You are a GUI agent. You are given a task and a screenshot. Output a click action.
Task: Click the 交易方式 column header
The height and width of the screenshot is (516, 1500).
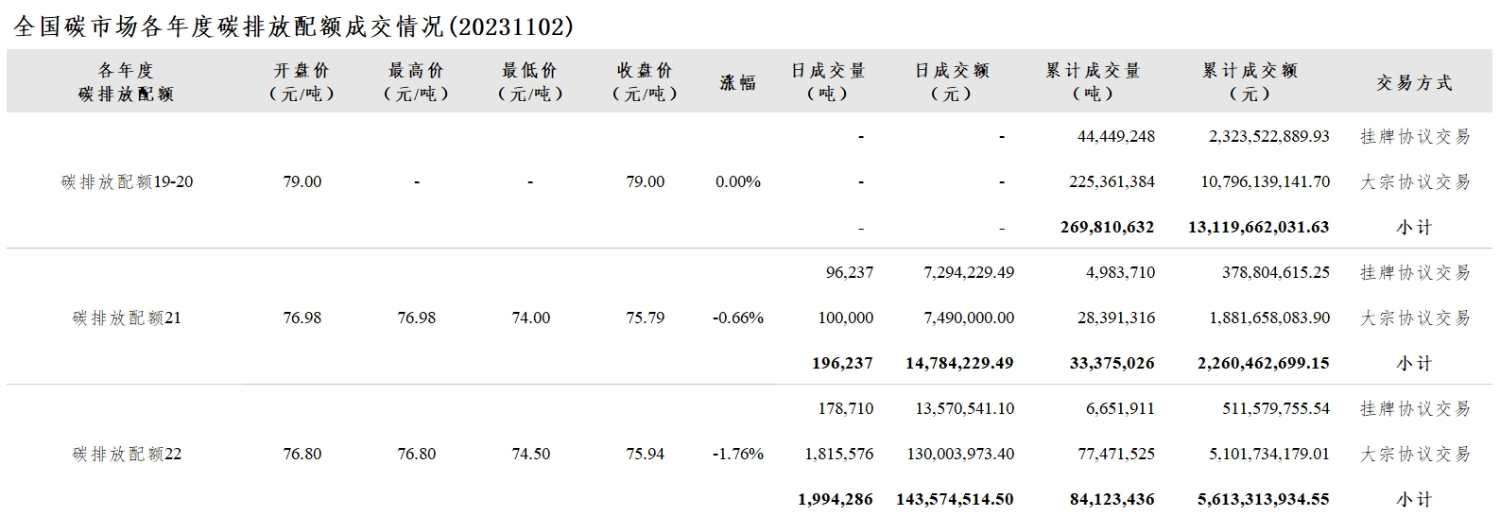tap(1415, 83)
